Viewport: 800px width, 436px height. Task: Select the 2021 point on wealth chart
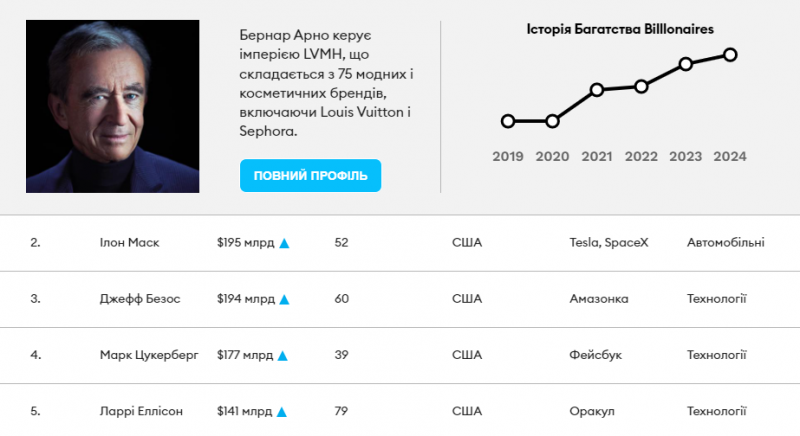[x=597, y=90]
